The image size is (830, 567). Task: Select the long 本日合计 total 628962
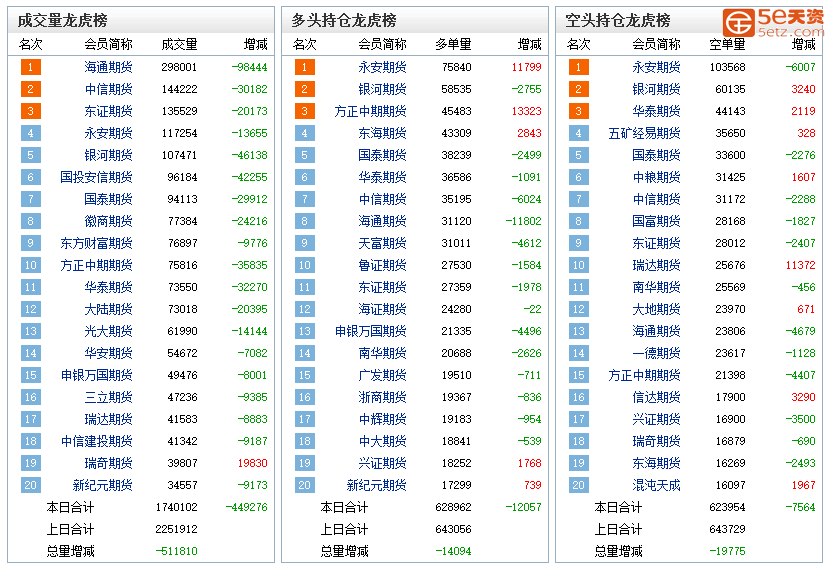point(453,507)
